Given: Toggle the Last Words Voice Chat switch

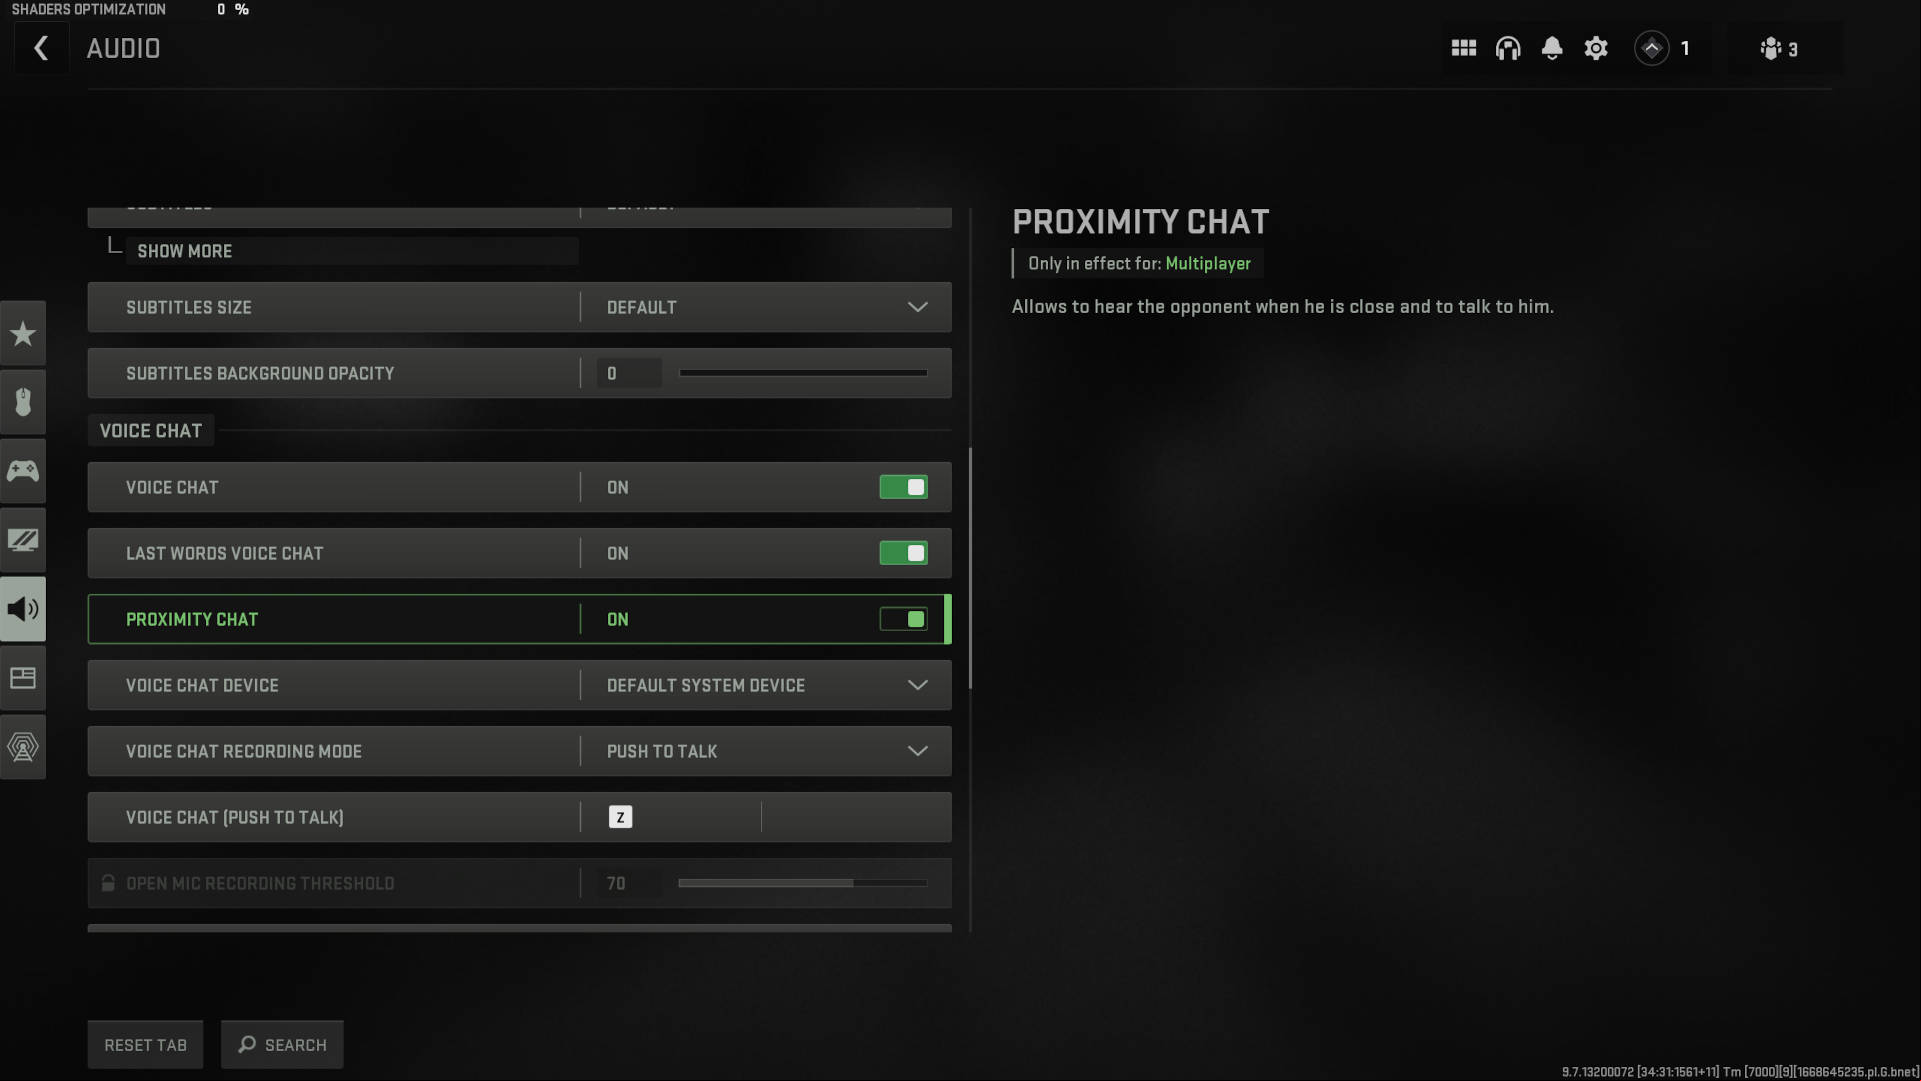Looking at the screenshot, I should (903, 553).
